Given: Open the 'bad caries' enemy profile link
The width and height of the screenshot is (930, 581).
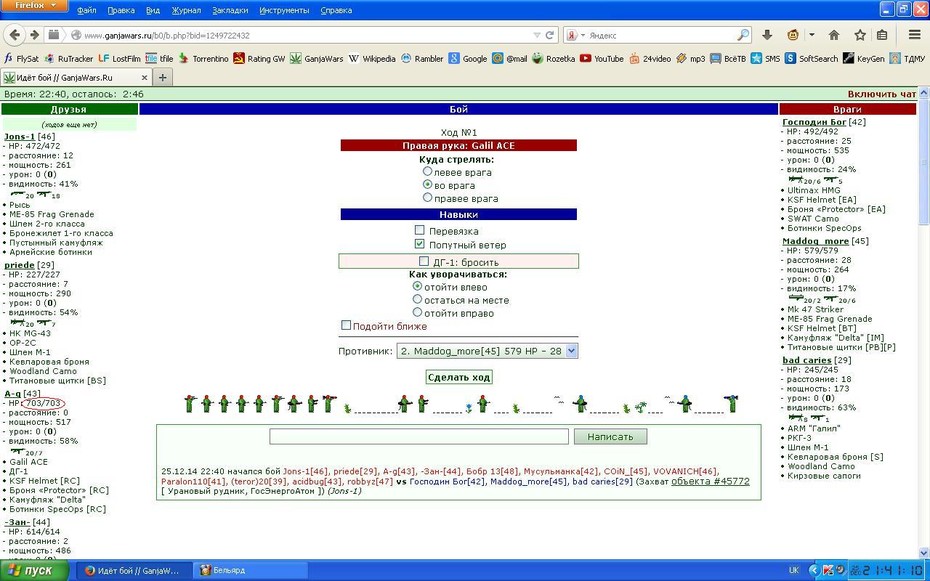Looking at the screenshot, I should click(x=807, y=360).
